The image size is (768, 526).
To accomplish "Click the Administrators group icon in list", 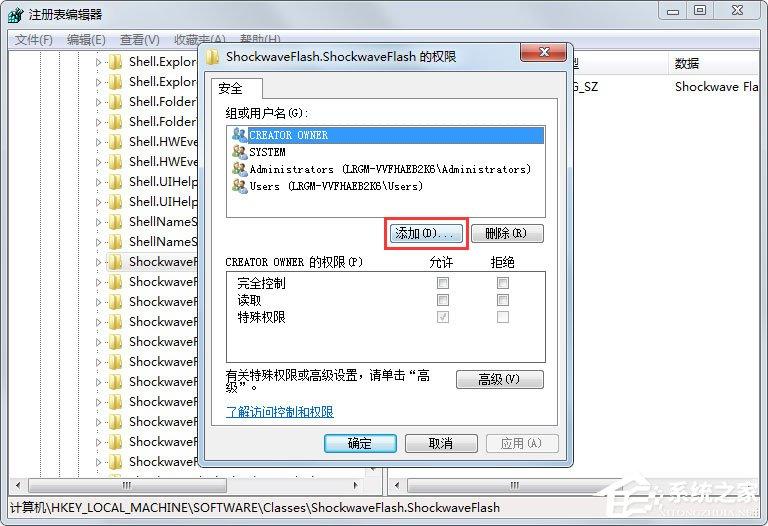I will tap(240, 169).
